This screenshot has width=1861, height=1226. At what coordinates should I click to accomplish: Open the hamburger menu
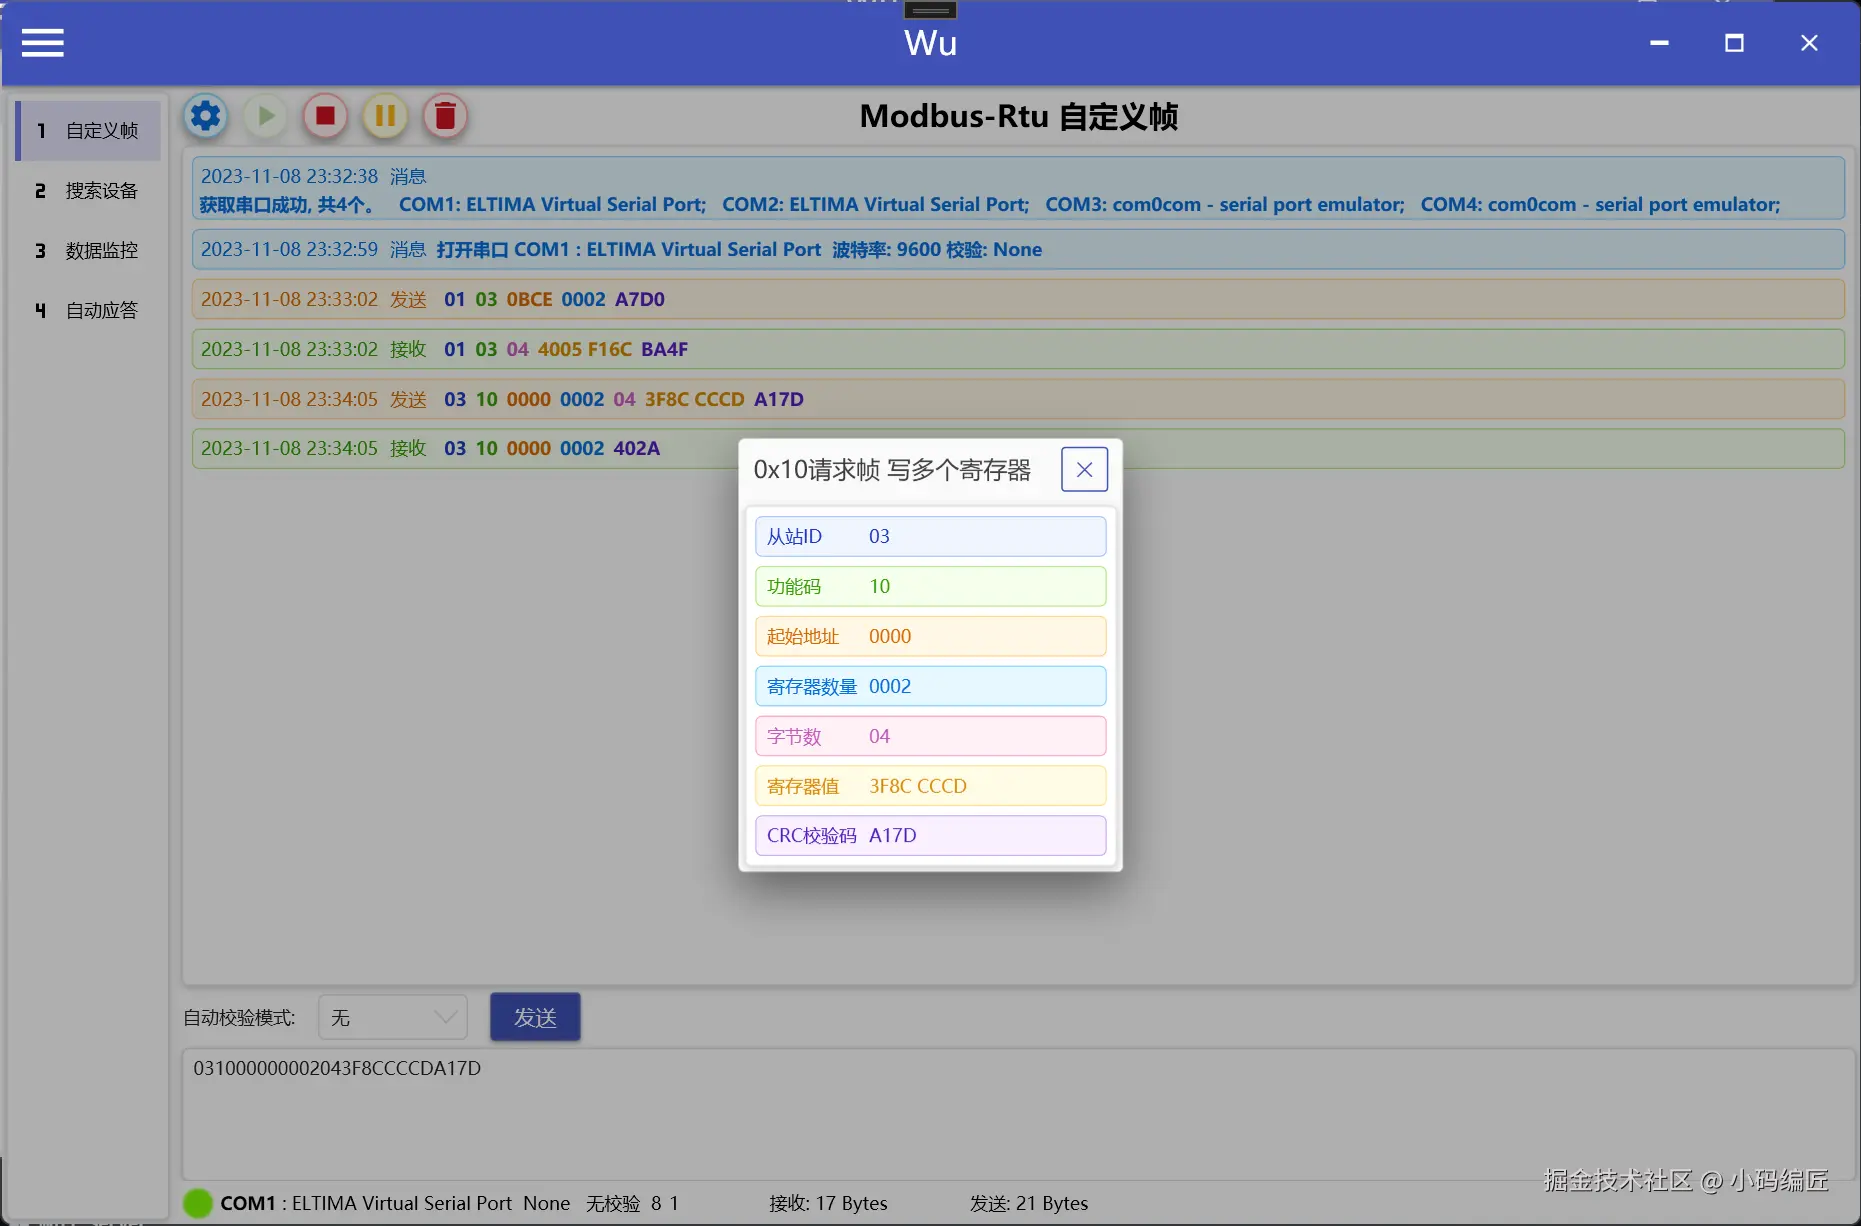pos(42,43)
